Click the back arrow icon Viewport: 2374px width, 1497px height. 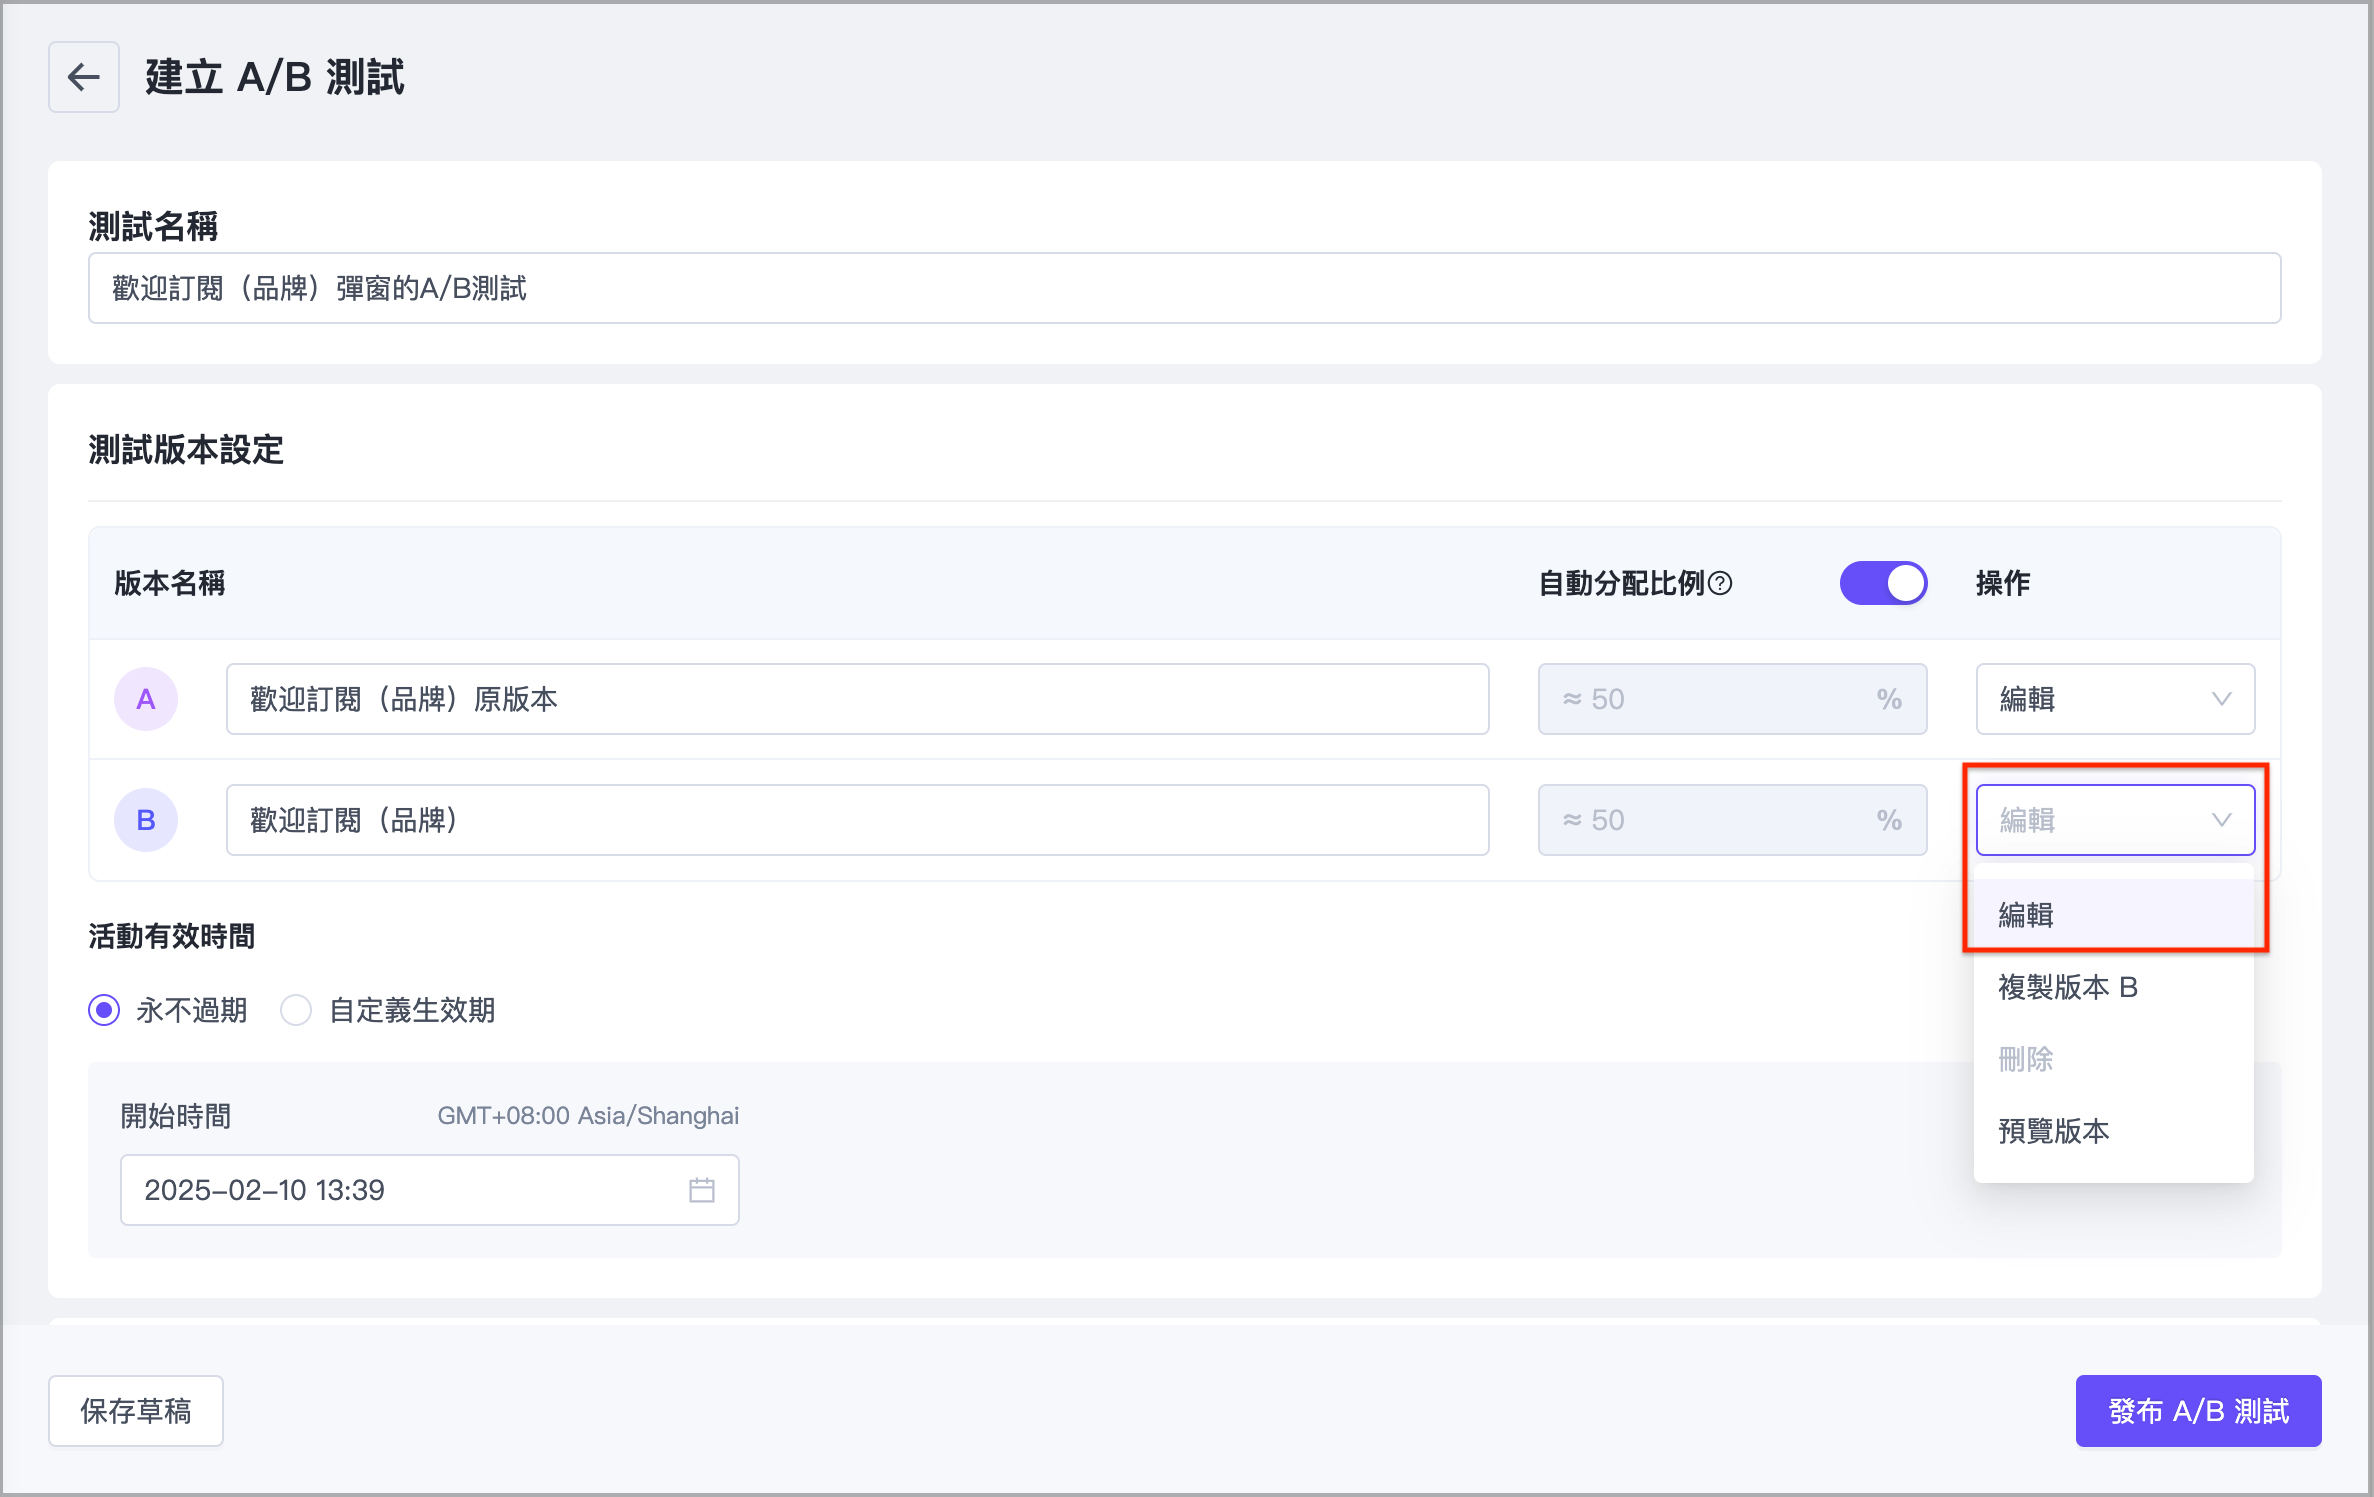(x=84, y=77)
